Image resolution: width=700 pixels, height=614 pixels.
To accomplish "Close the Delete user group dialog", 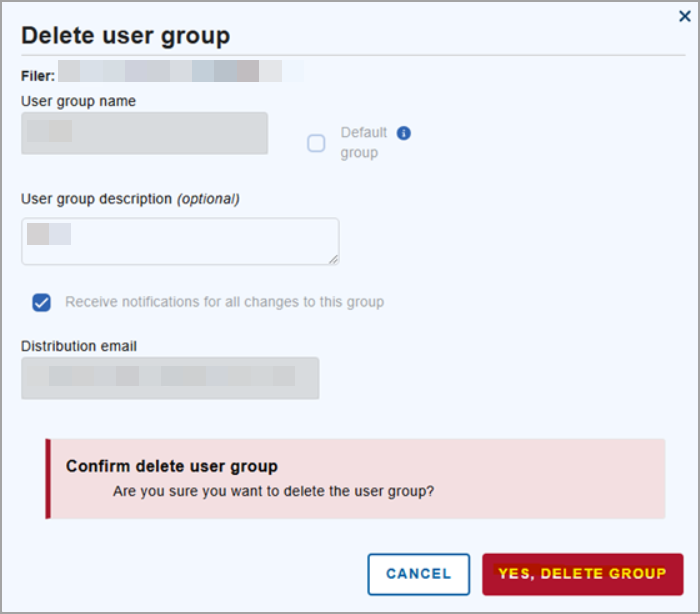I will tap(684, 16).
